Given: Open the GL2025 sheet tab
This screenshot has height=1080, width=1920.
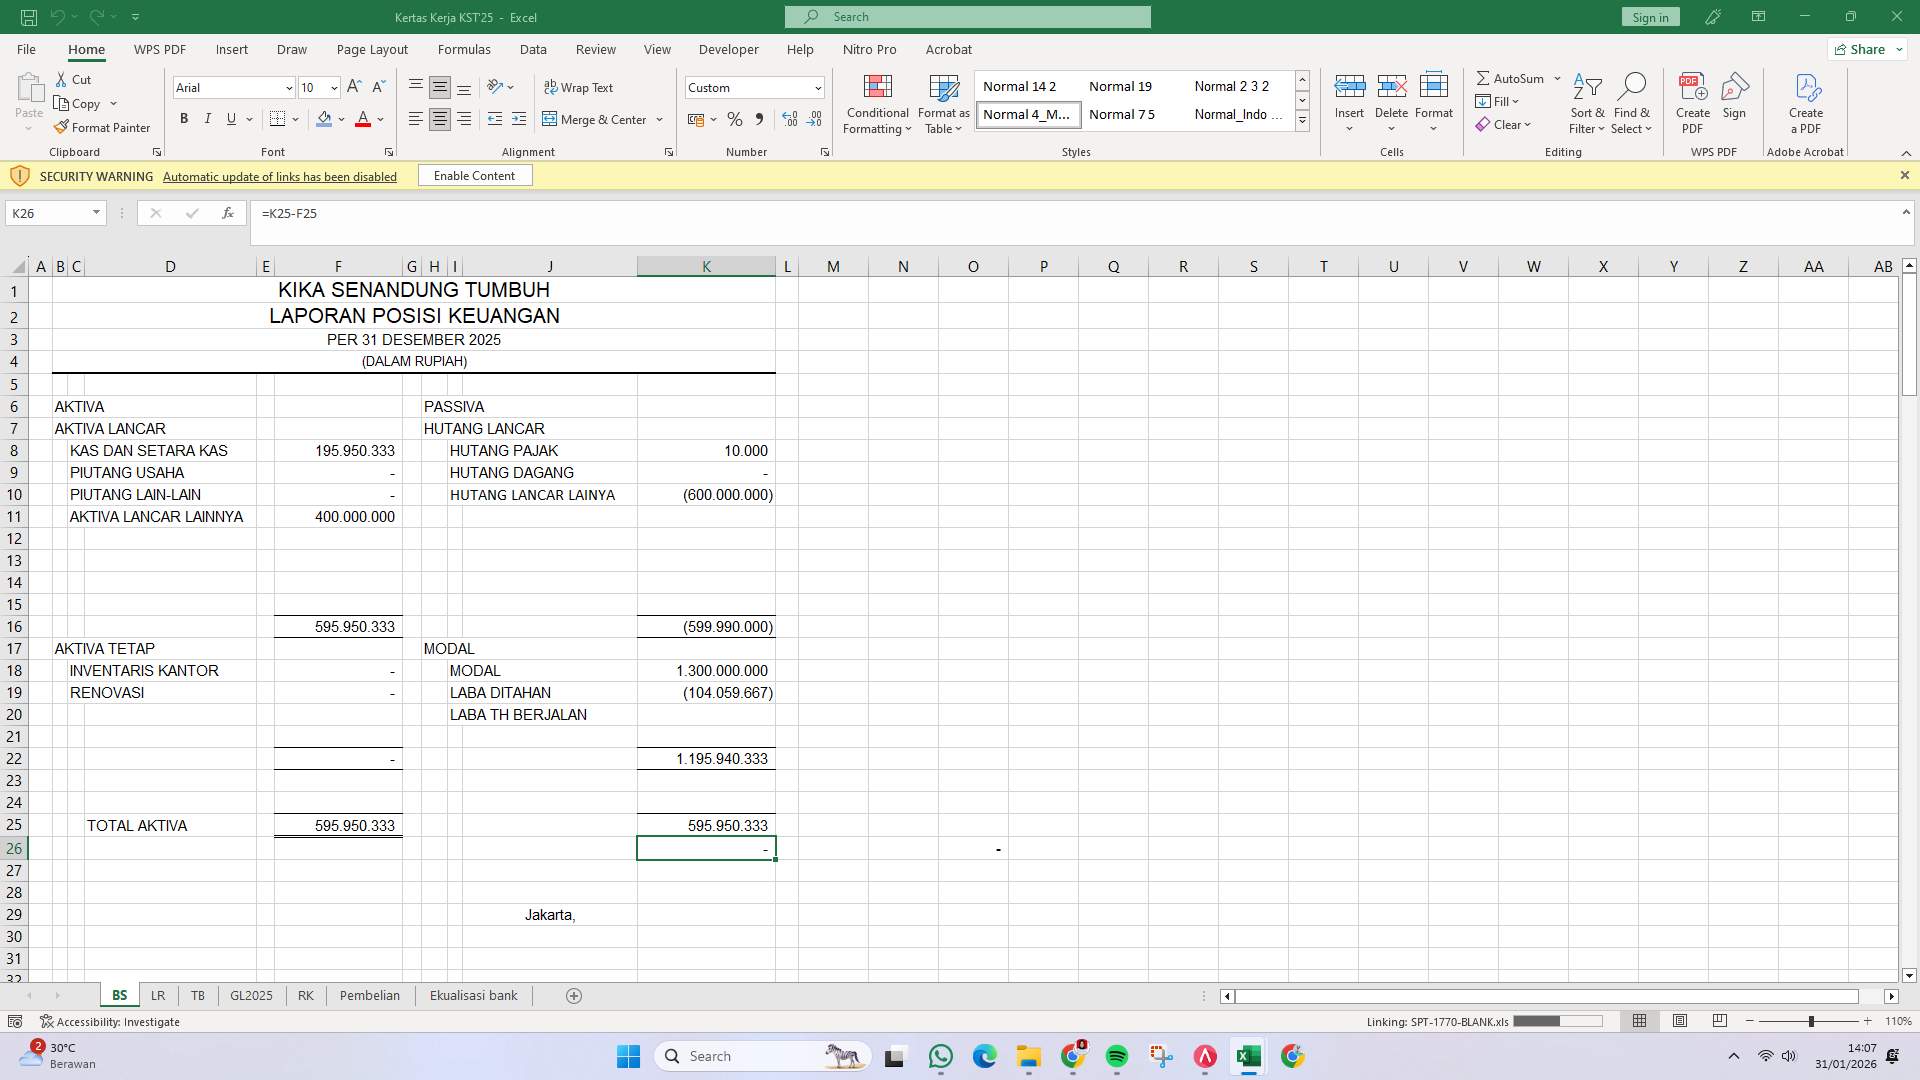Looking at the screenshot, I should tap(251, 995).
